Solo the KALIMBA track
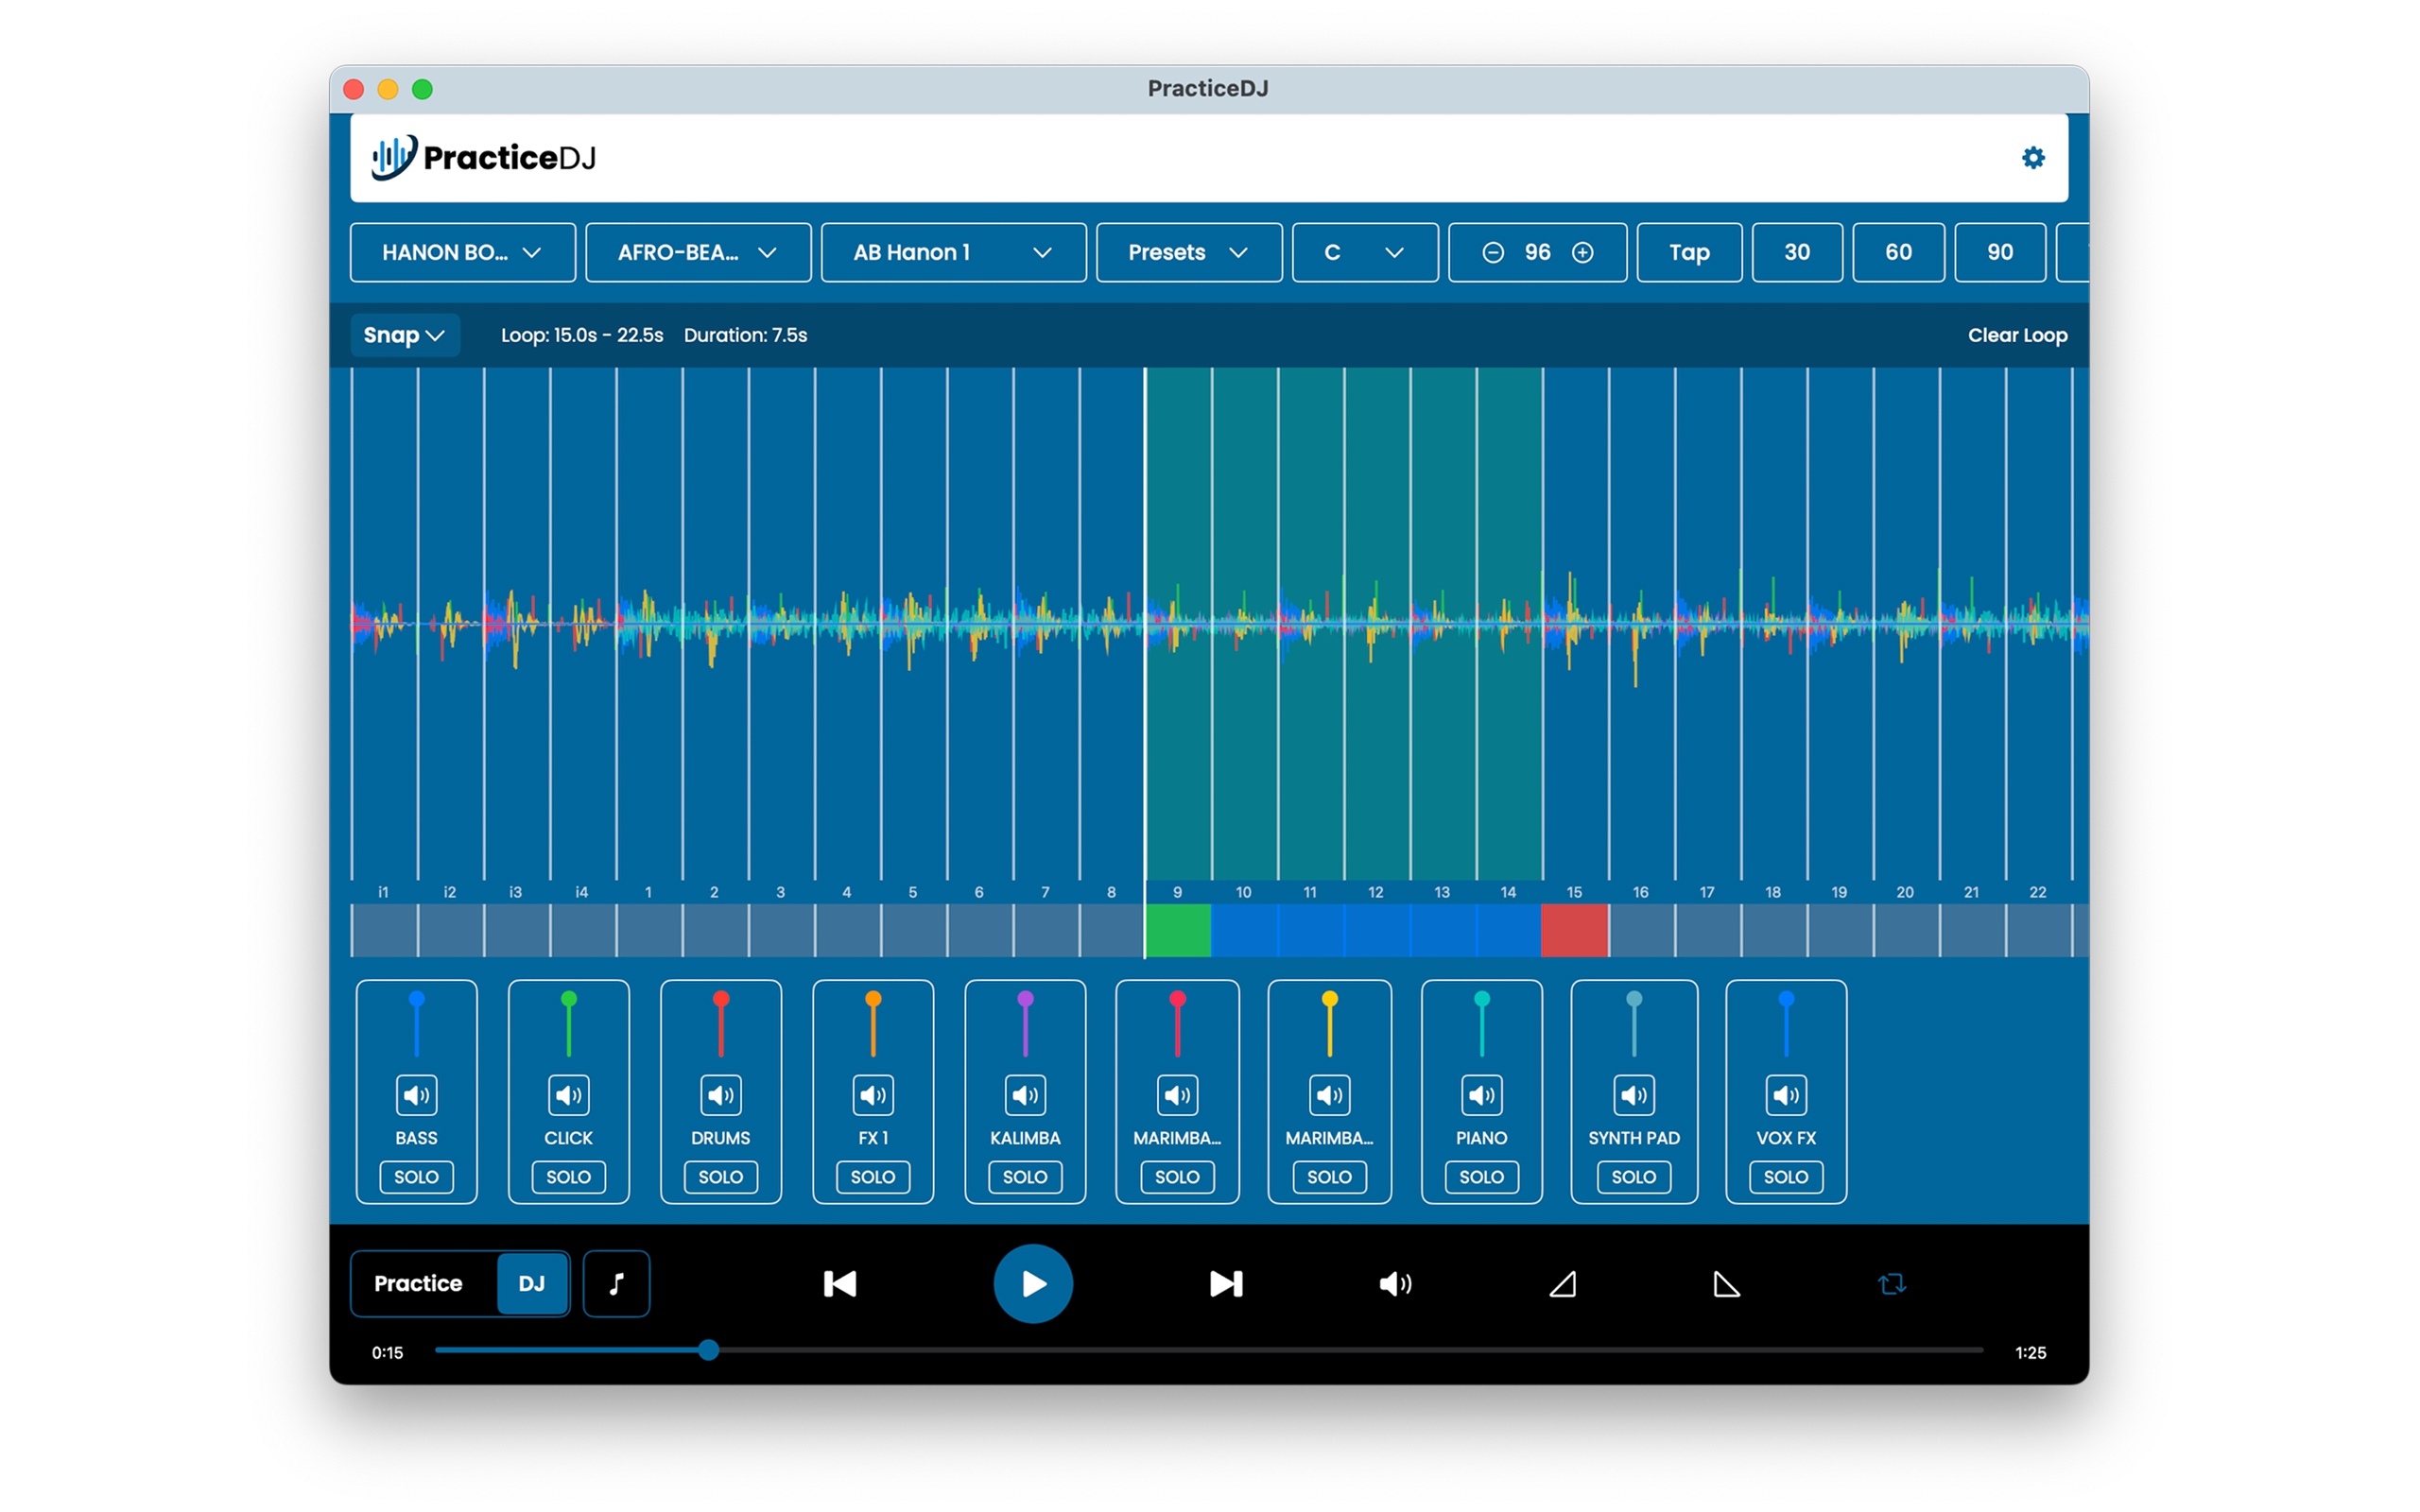The width and height of the screenshot is (2420, 1512). (1025, 1177)
